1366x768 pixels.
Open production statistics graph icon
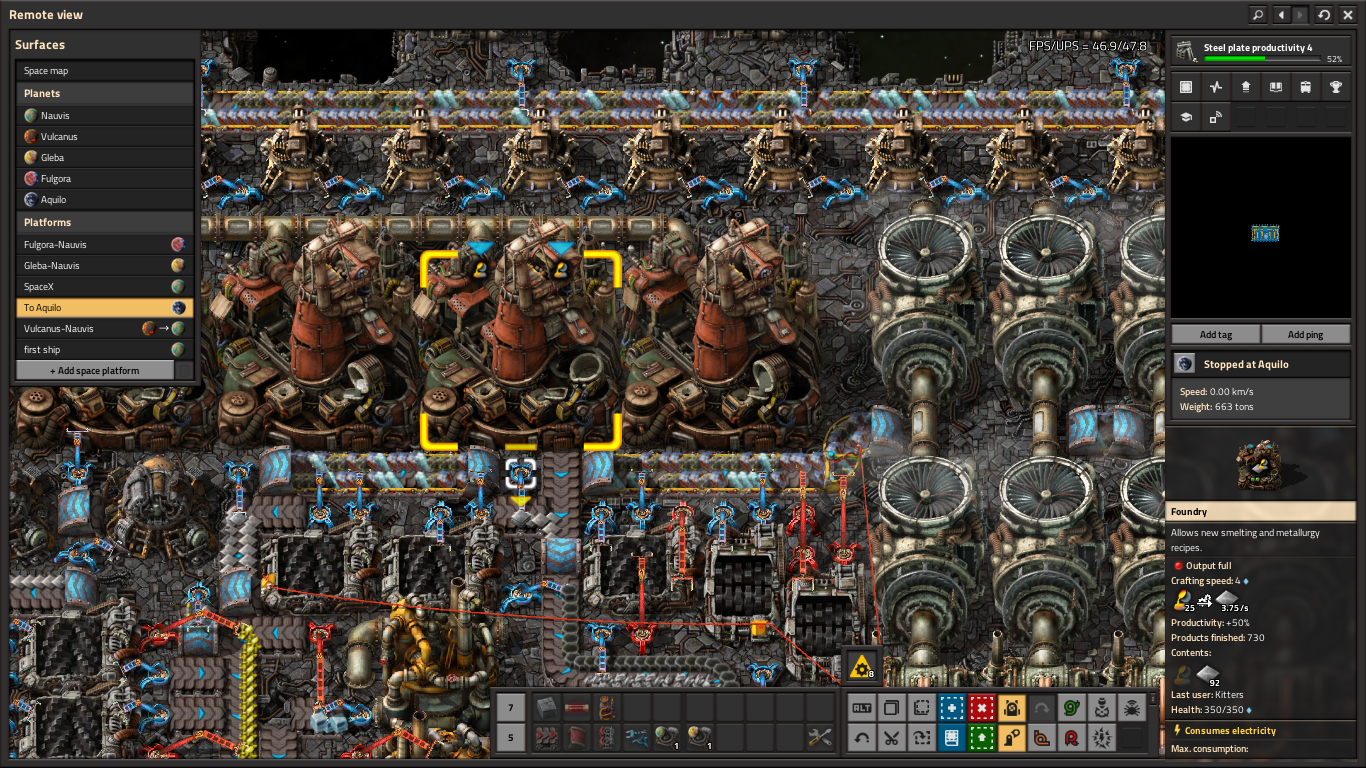point(1216,87)
